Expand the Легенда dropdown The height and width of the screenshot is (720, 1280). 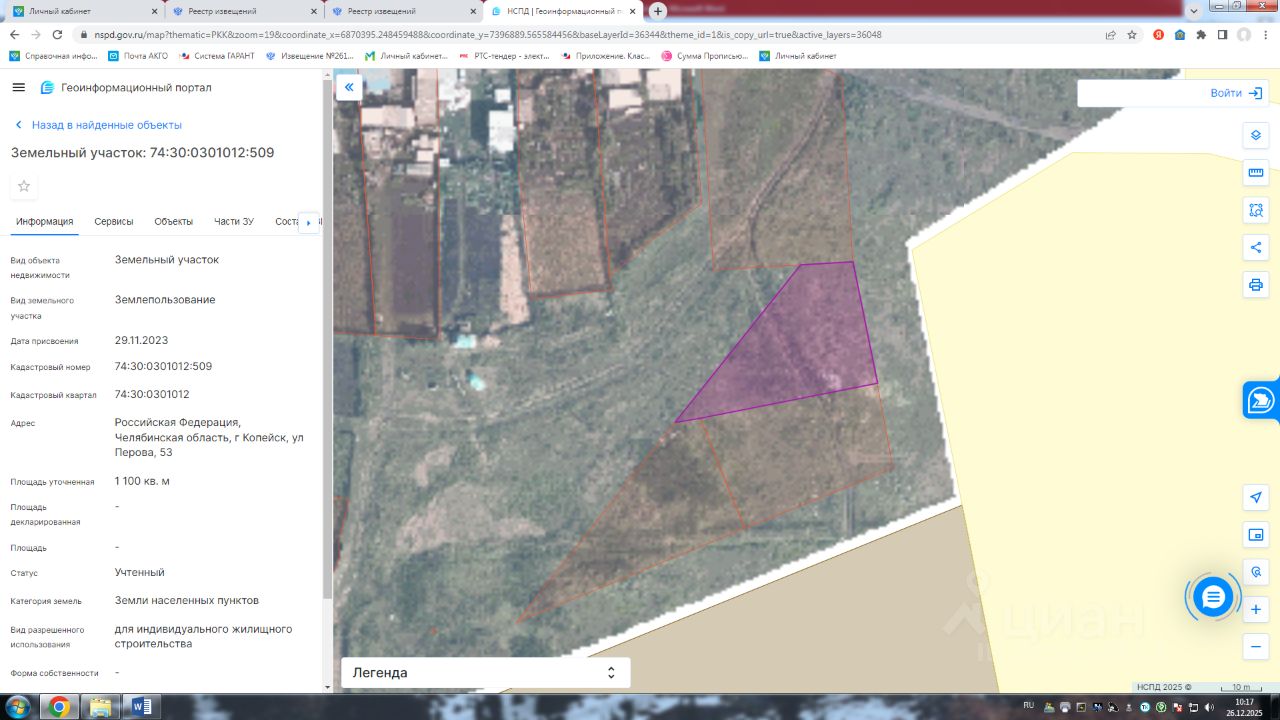pos(486,673)
